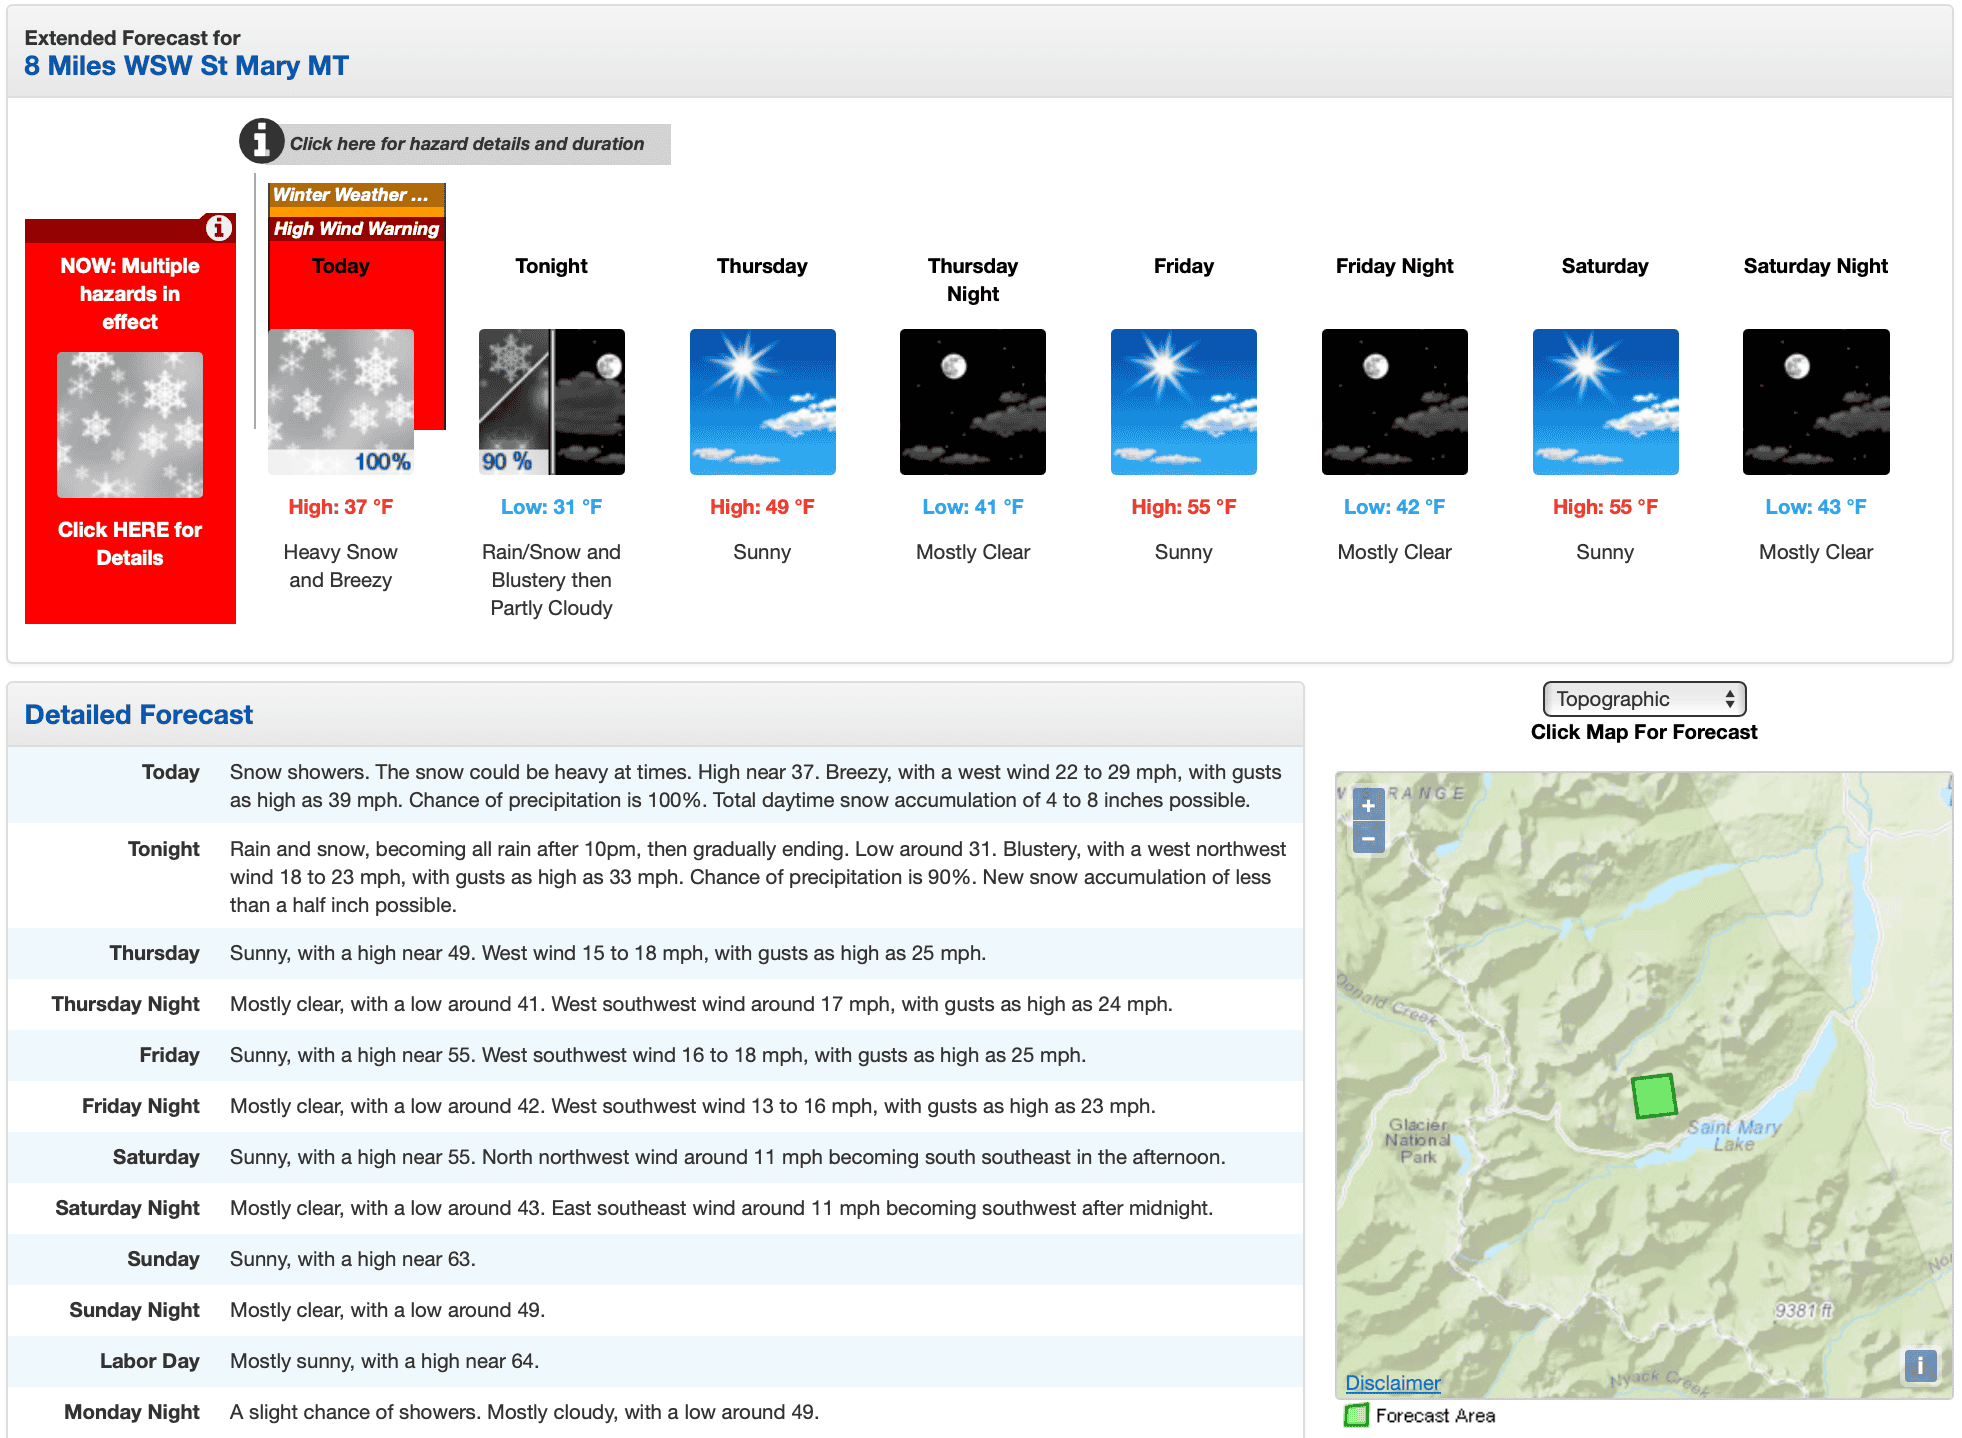
Task: Click the 'Sunday' detailed forecast row label
Action: (163, 1259)
